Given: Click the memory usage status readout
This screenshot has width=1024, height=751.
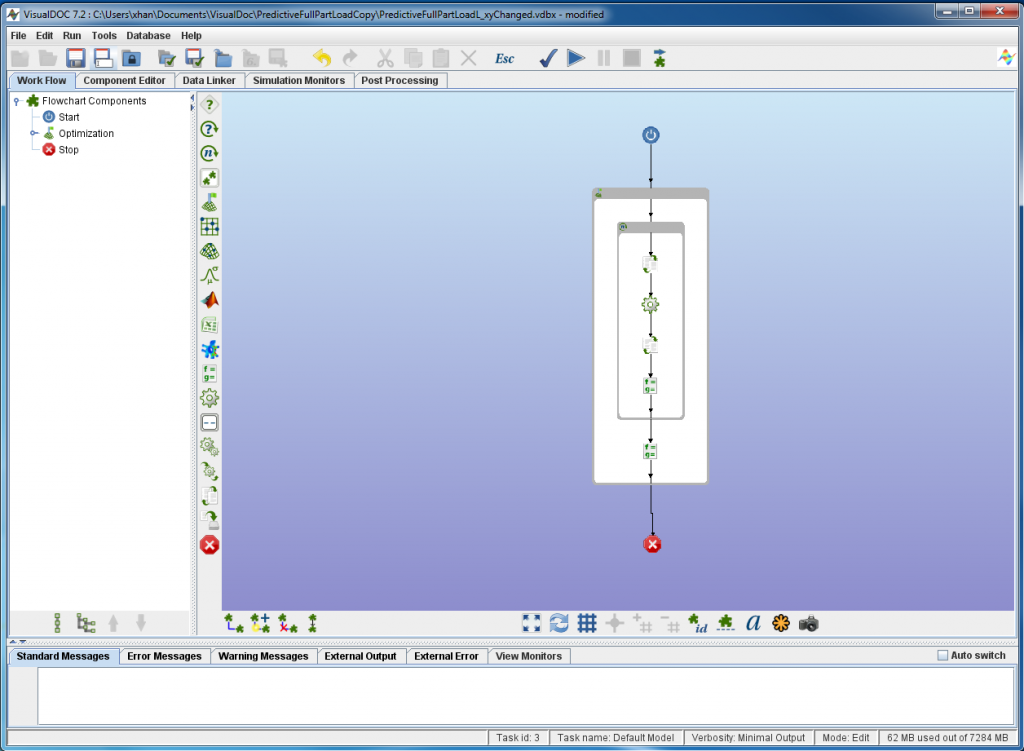Looking at the screenshot, I should tap(947, 737).
